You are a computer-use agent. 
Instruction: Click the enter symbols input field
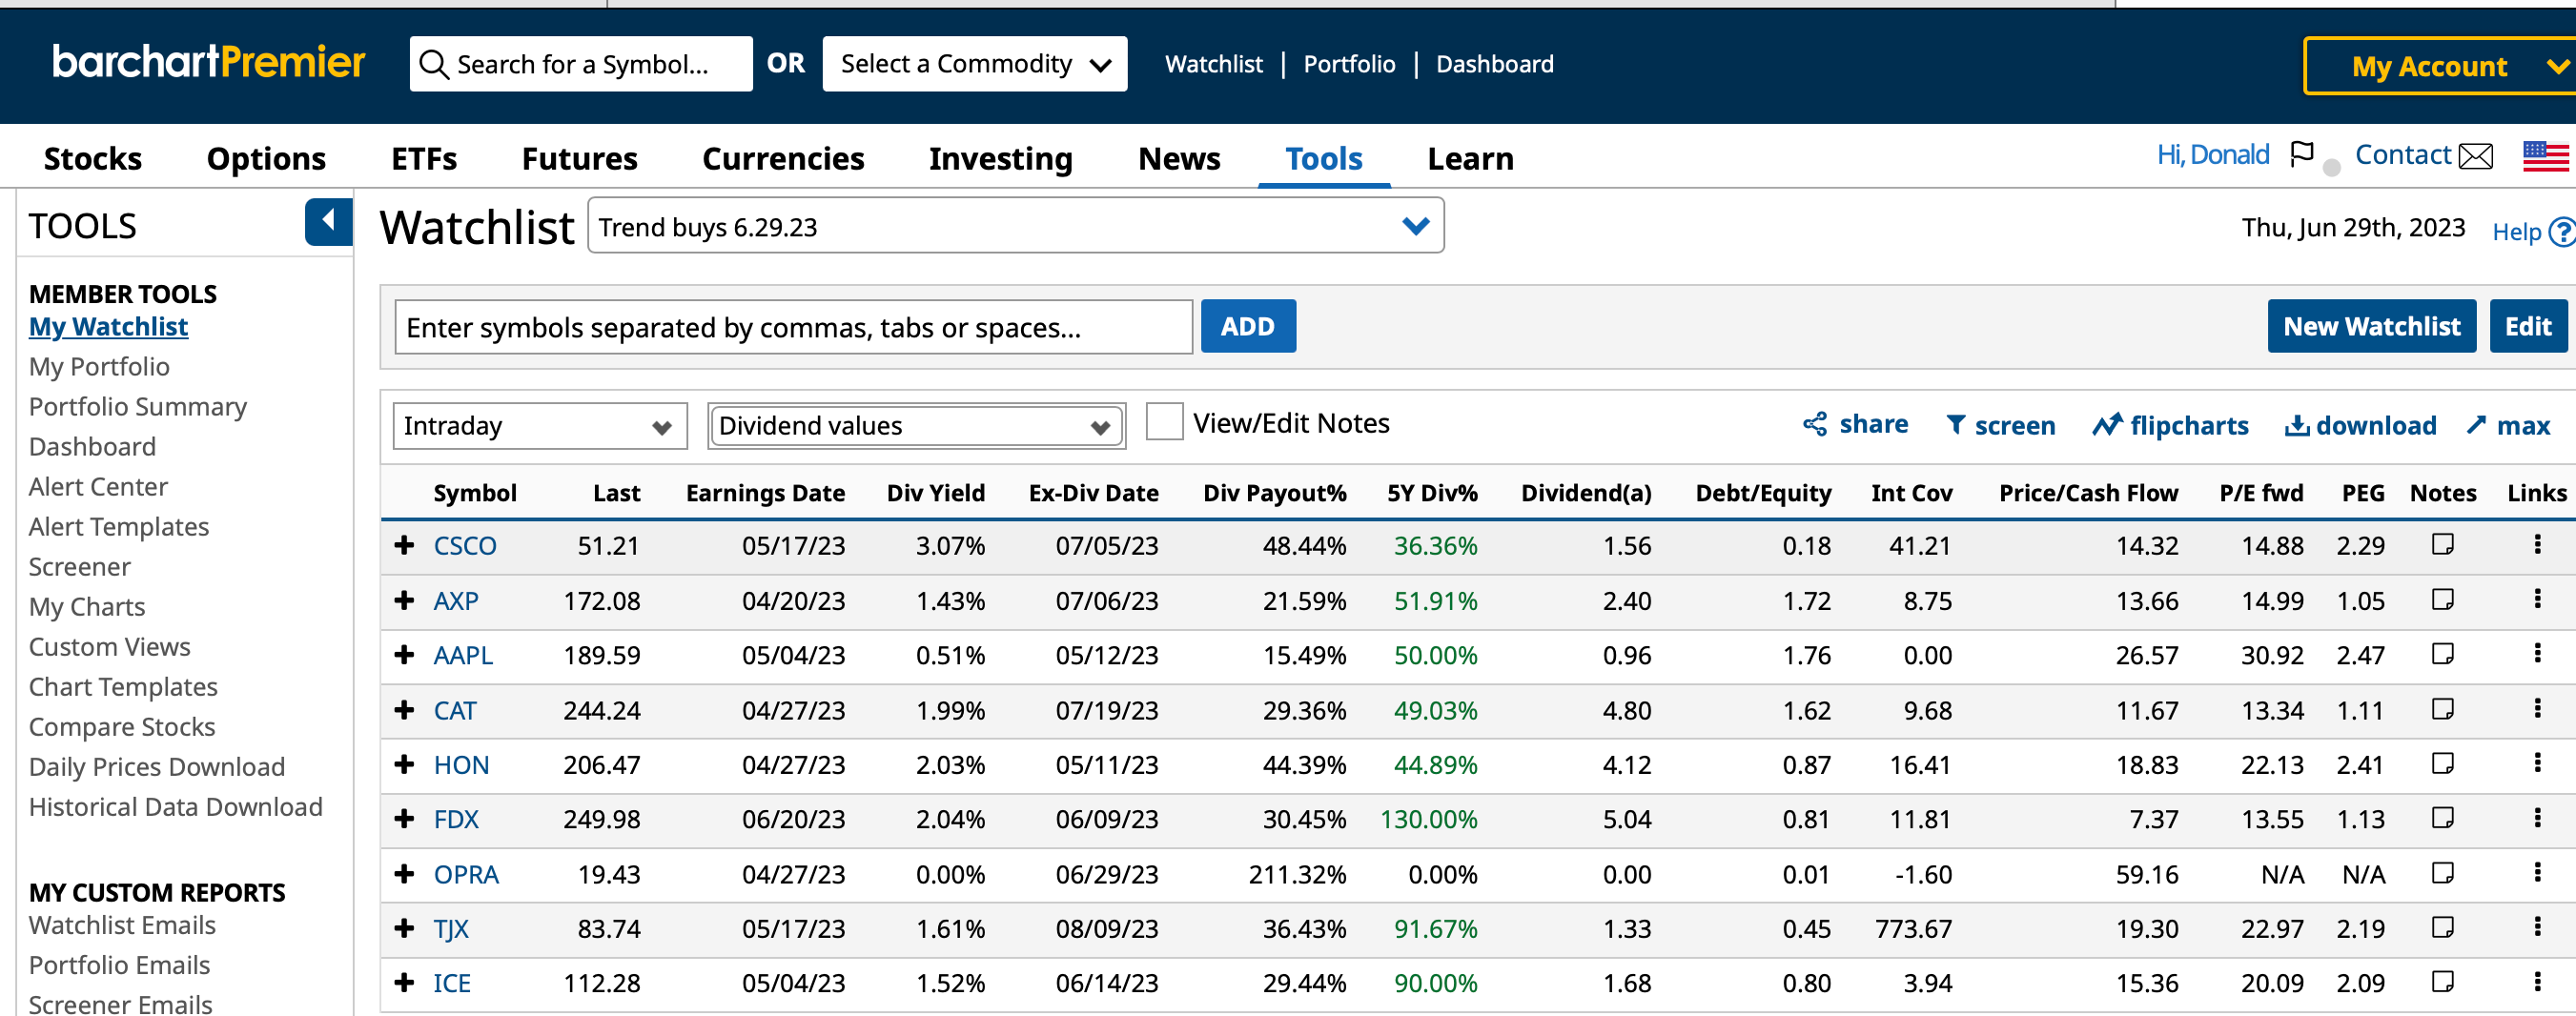pos(794,327)
